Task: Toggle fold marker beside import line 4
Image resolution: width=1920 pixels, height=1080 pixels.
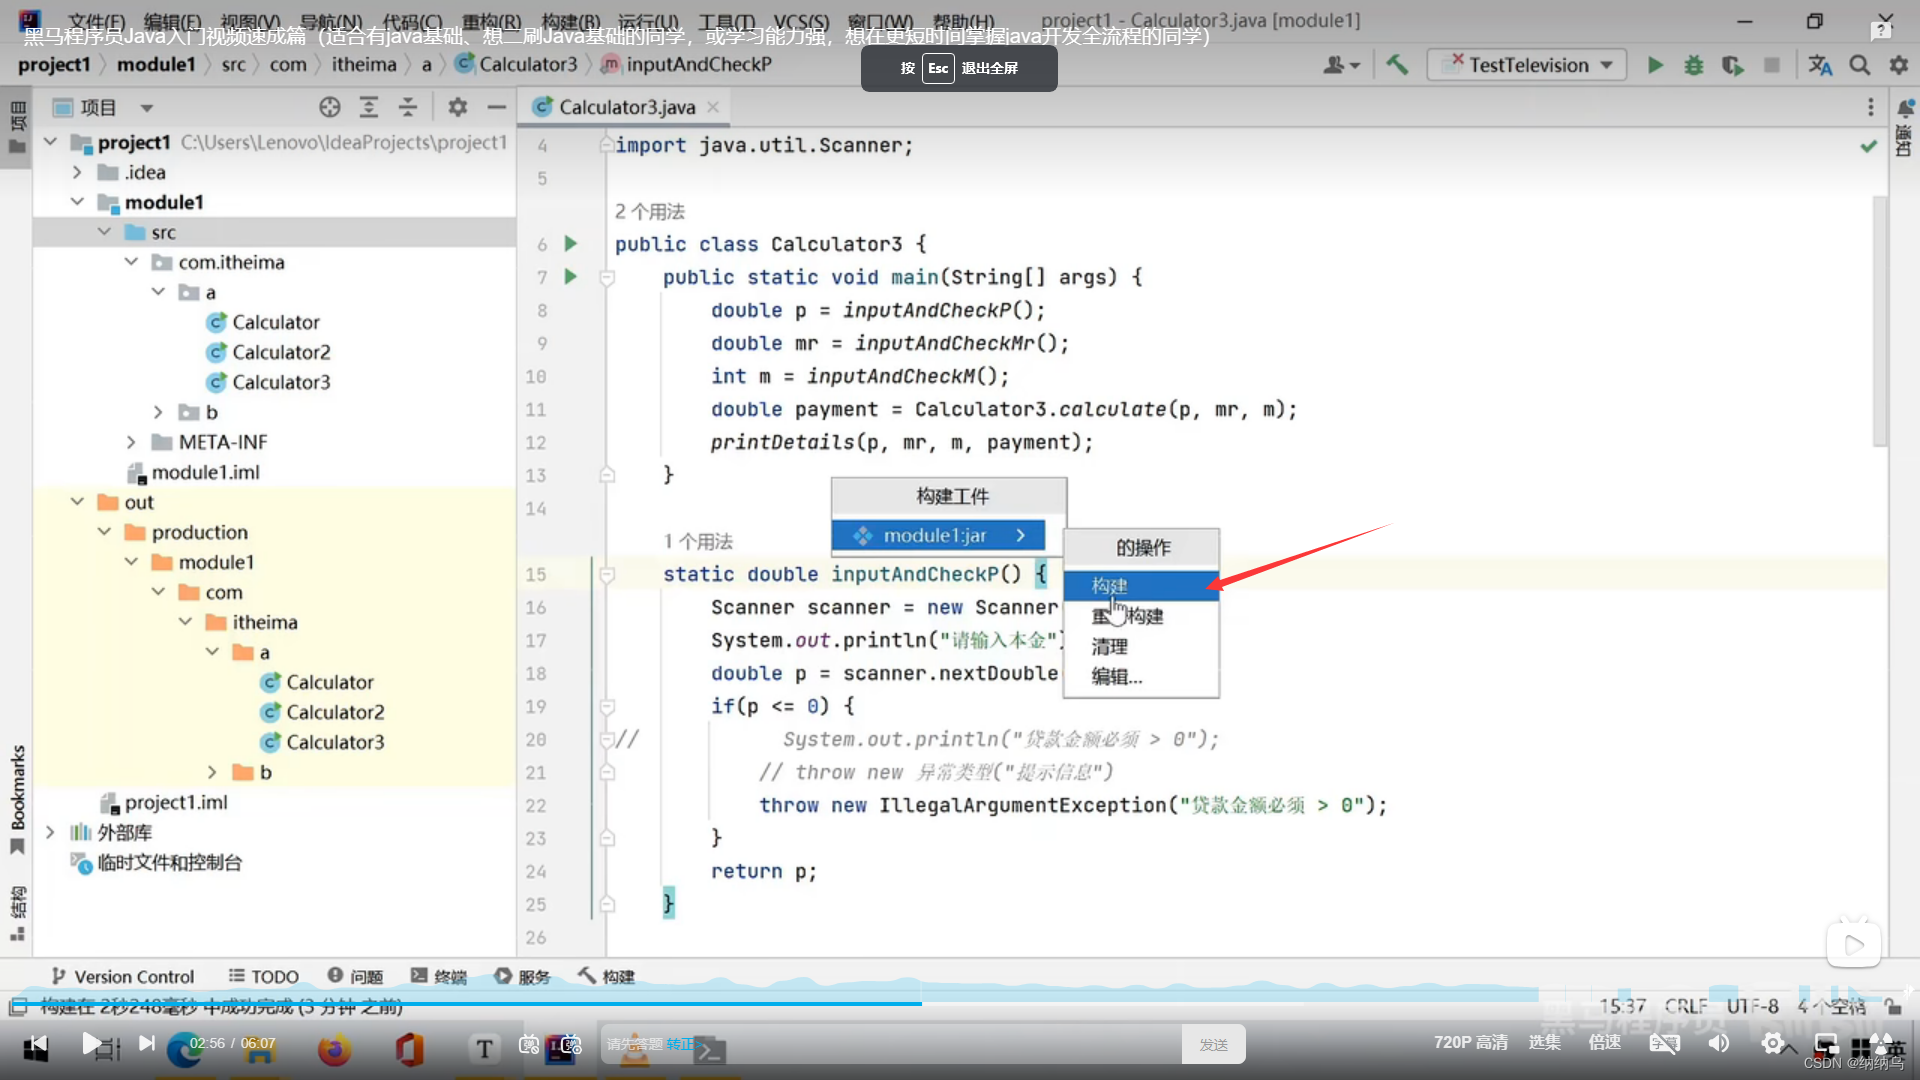Action: point(607,145)
